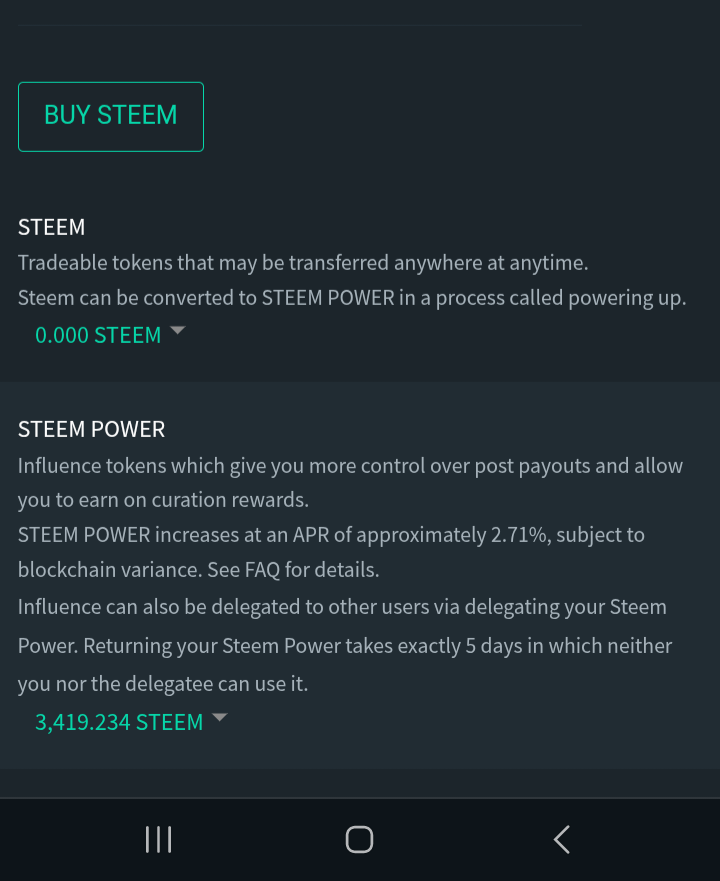Click the 'Influence can also be delegated' line
The image size is (720, 881).
coord(342,607)
